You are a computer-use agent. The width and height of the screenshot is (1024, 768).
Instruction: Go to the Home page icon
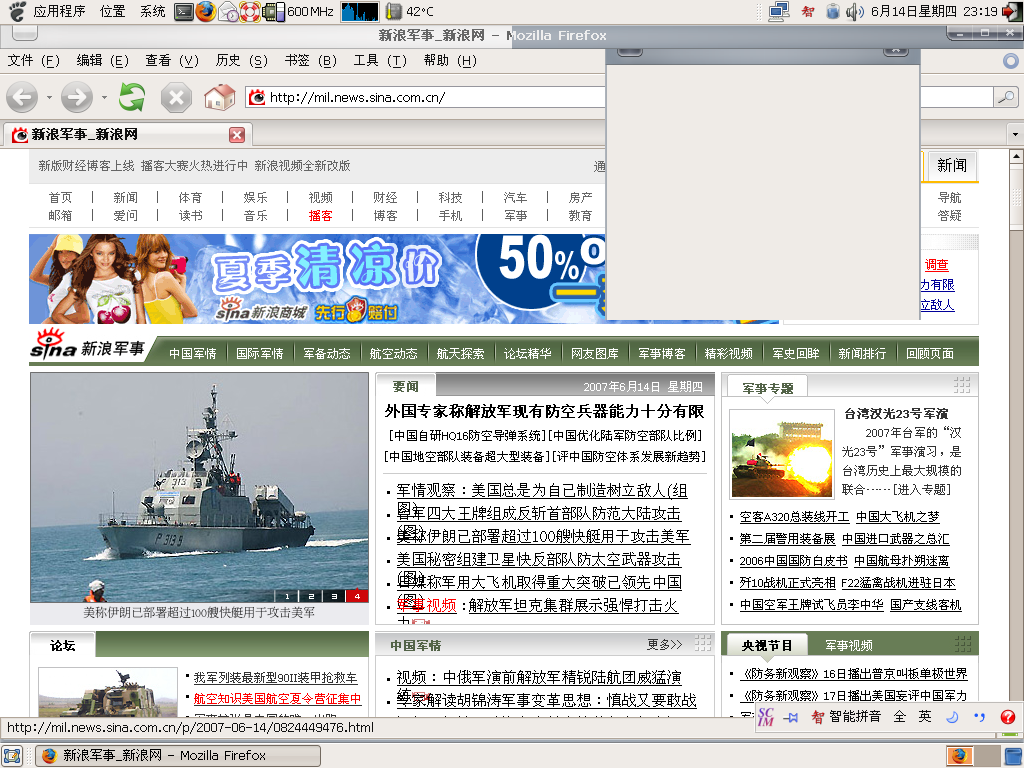click(x=219, y=97)
